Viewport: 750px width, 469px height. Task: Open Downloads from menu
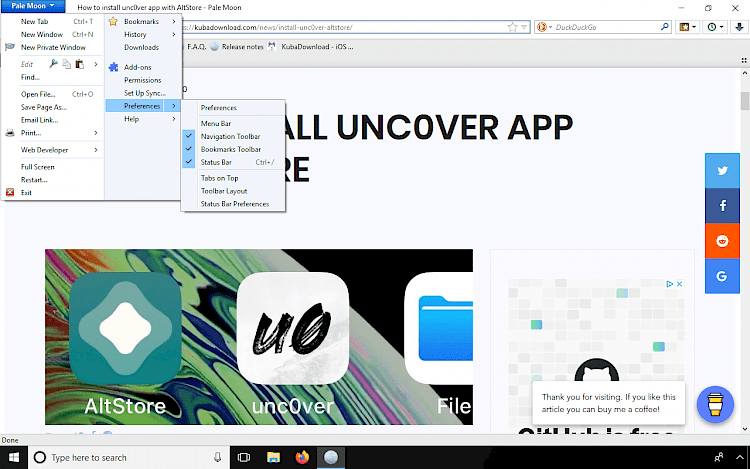[143, 47]
